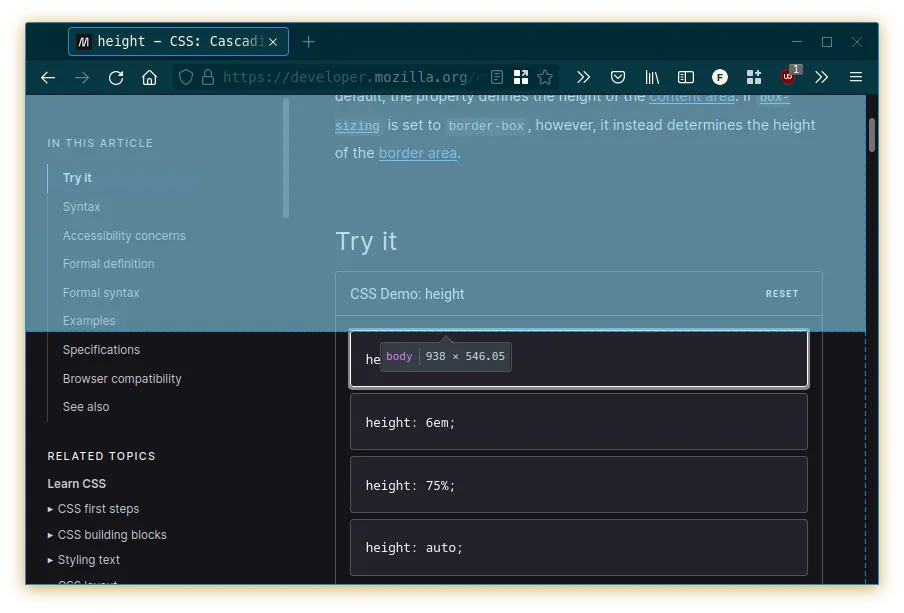Screen dimensions: 904x613
Task: Open a new tab with plus button
Action: pyautogui.click(x=308, y=42)
